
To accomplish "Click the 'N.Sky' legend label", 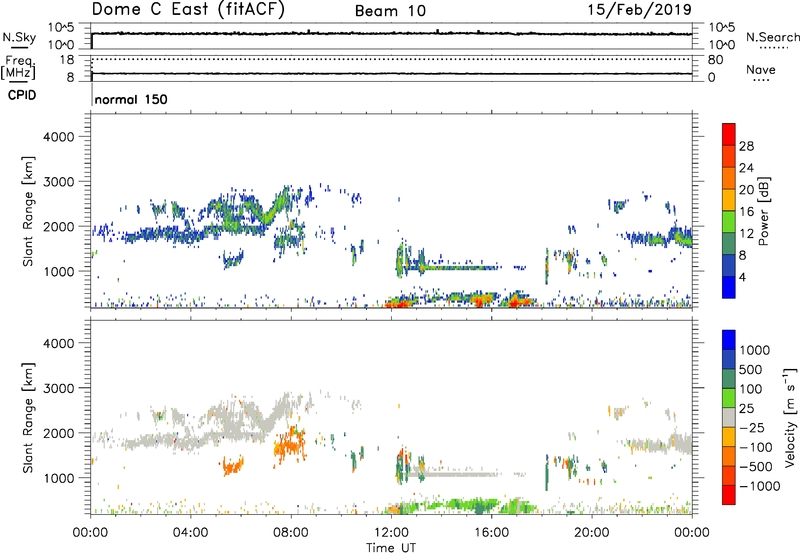I will click(x=19, y=37).
